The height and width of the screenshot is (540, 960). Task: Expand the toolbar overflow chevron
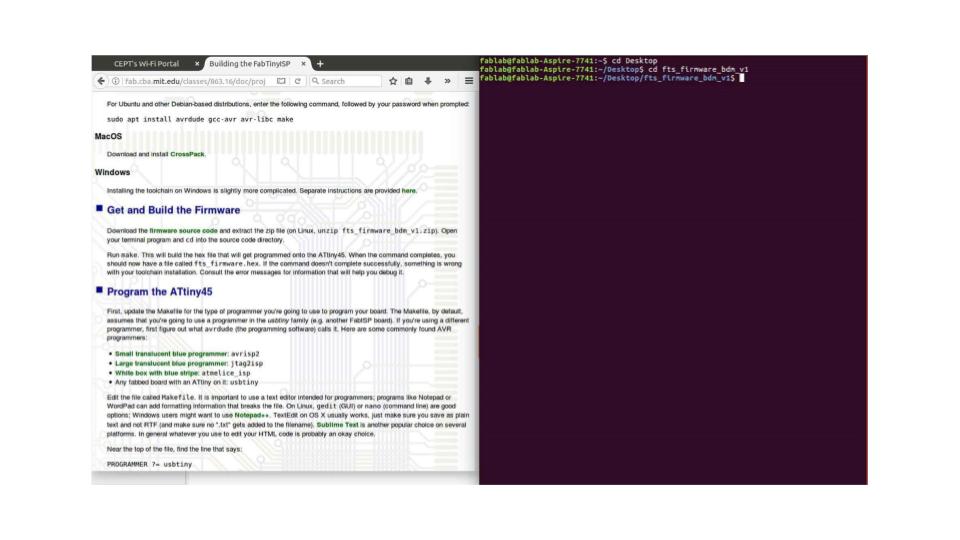pos(448,81)
